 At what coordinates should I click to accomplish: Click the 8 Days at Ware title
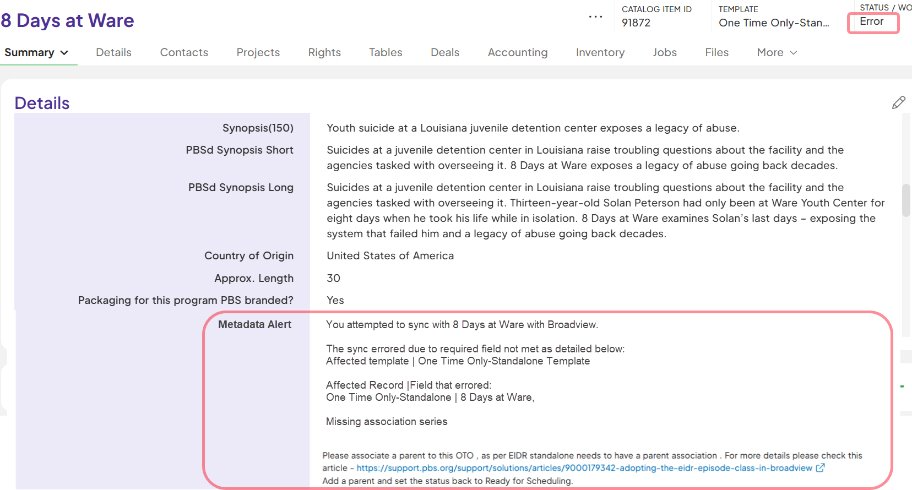coord(67,20)
